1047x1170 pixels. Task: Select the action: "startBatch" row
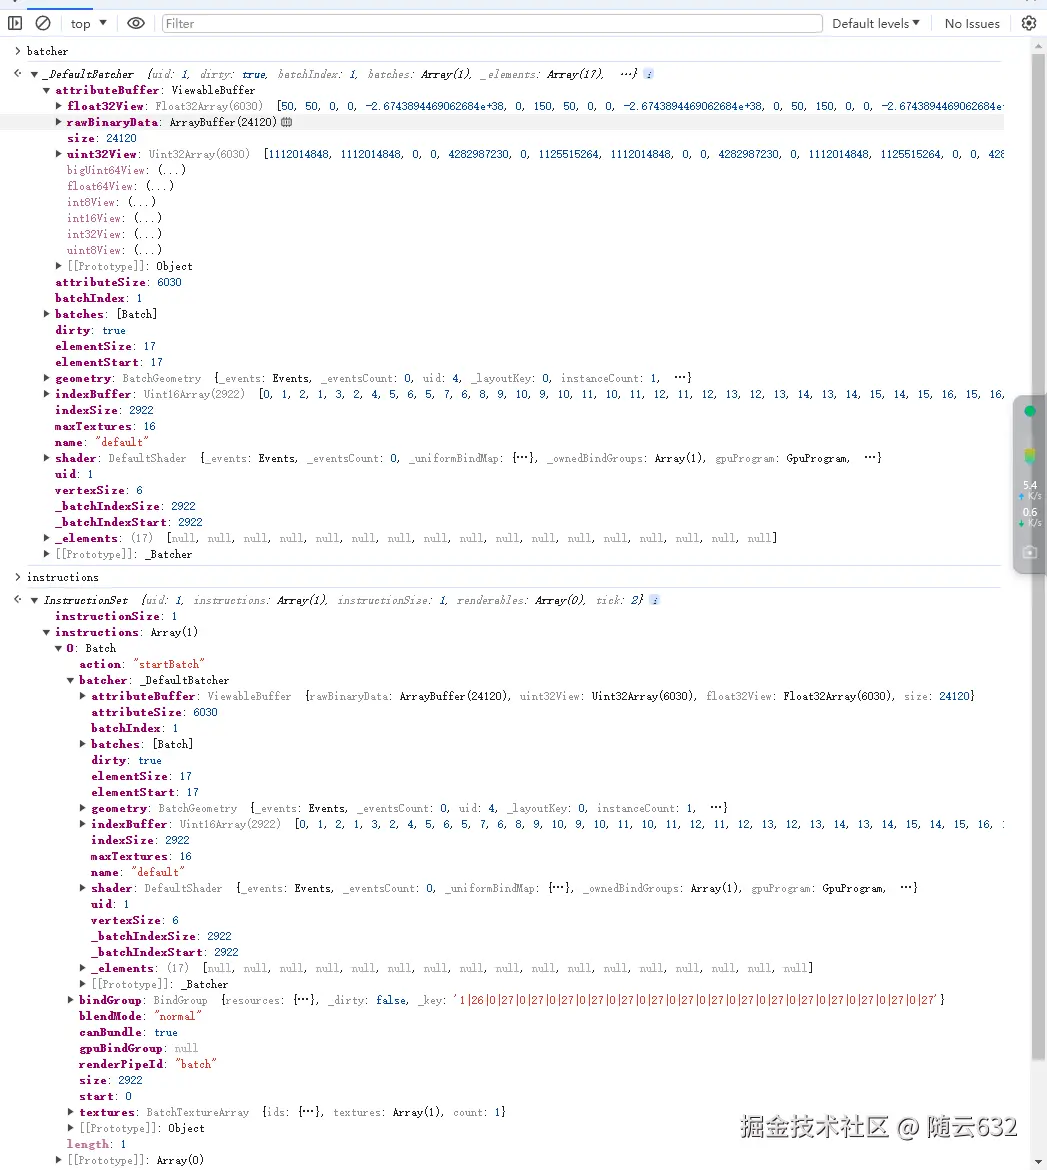[x=142, y=664]
